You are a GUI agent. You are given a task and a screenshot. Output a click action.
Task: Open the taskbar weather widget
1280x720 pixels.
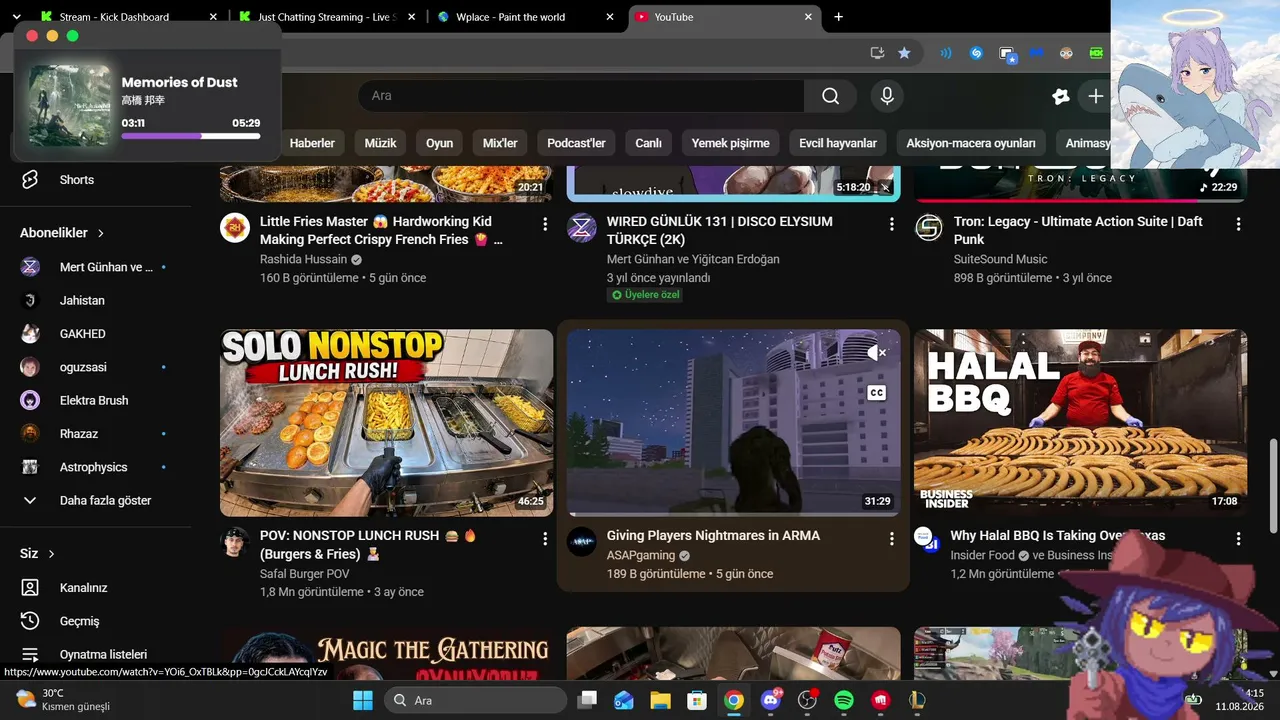[x=62, y=700]
